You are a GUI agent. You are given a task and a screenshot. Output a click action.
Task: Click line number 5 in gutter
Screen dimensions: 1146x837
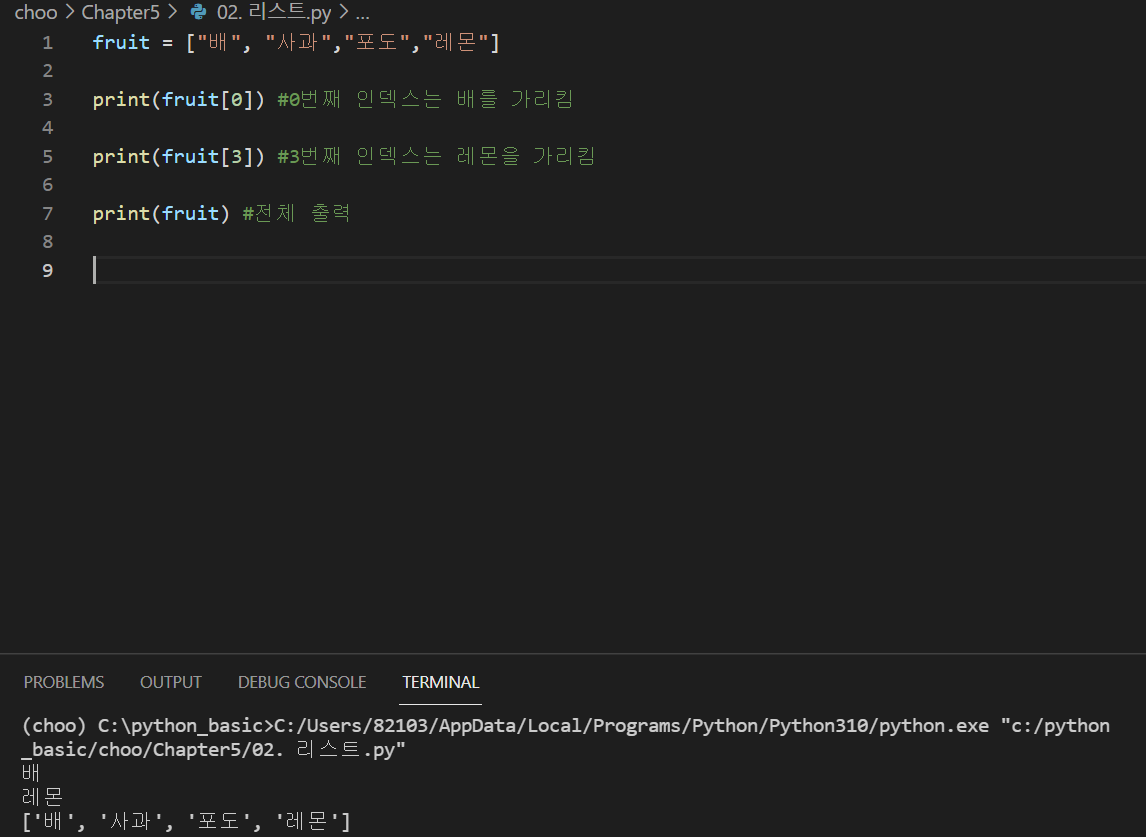48,156
